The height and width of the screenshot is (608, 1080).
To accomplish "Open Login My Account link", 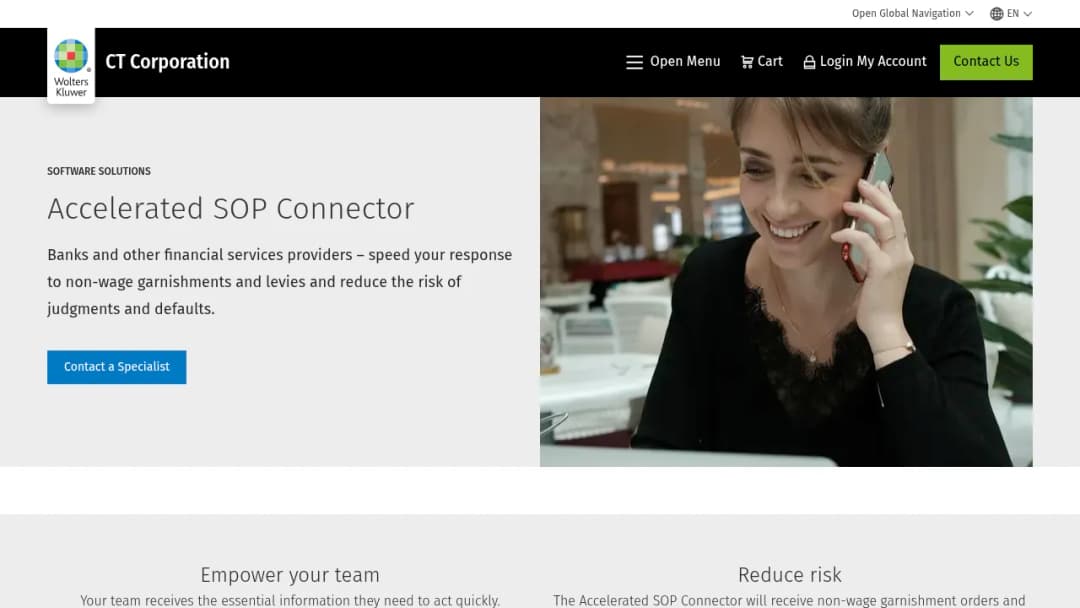I will [873, 61].
